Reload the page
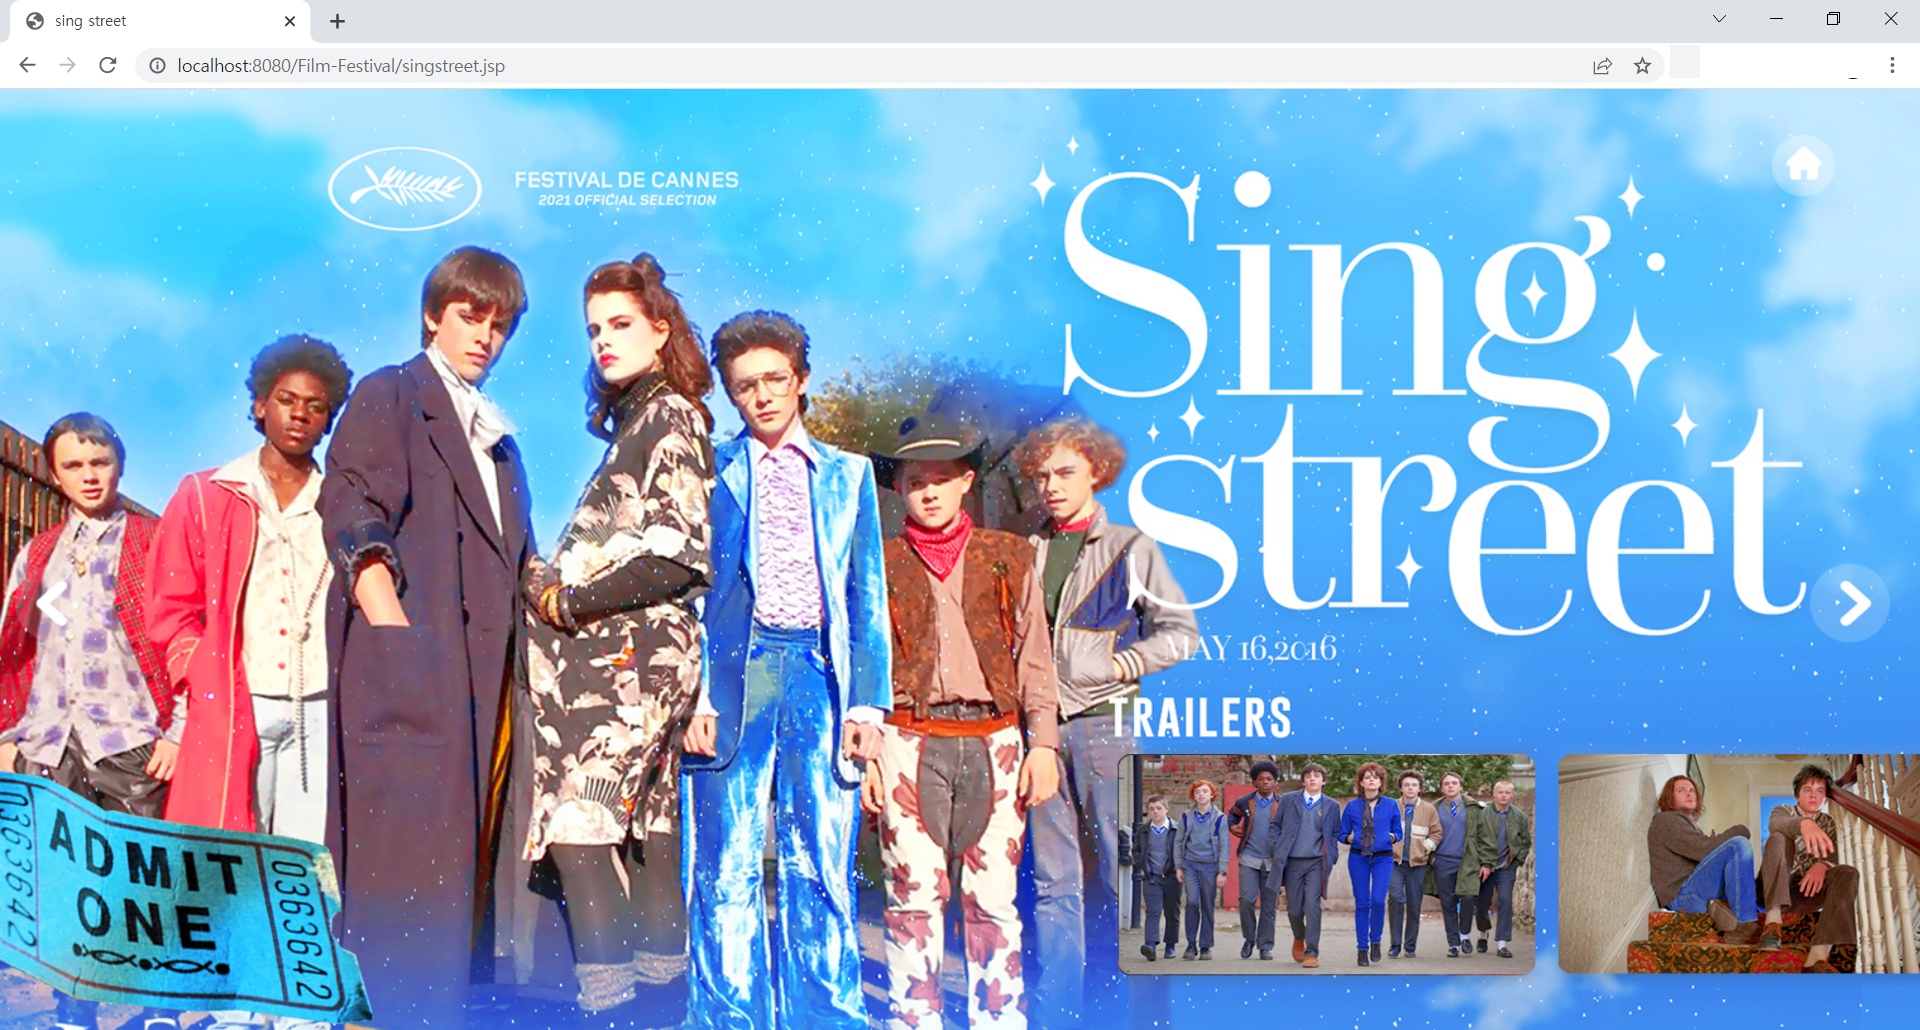This screenshot has width=1920, height=1030. click(x=108, y=65)
